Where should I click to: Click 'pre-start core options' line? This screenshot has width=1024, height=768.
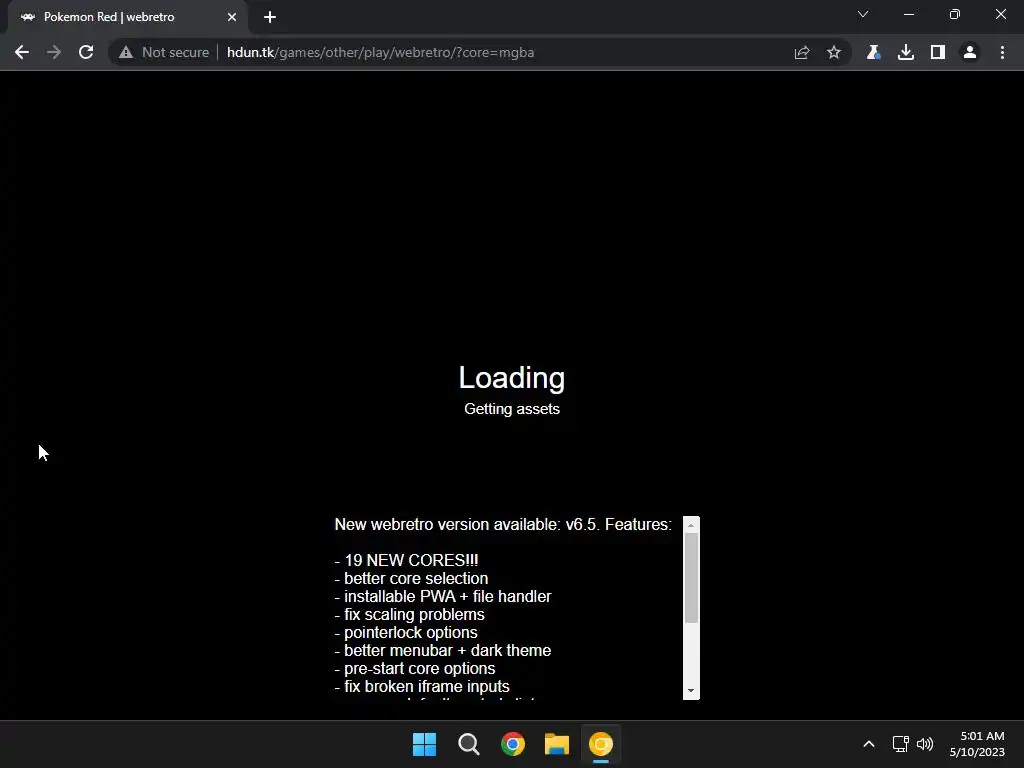(415, 669)
